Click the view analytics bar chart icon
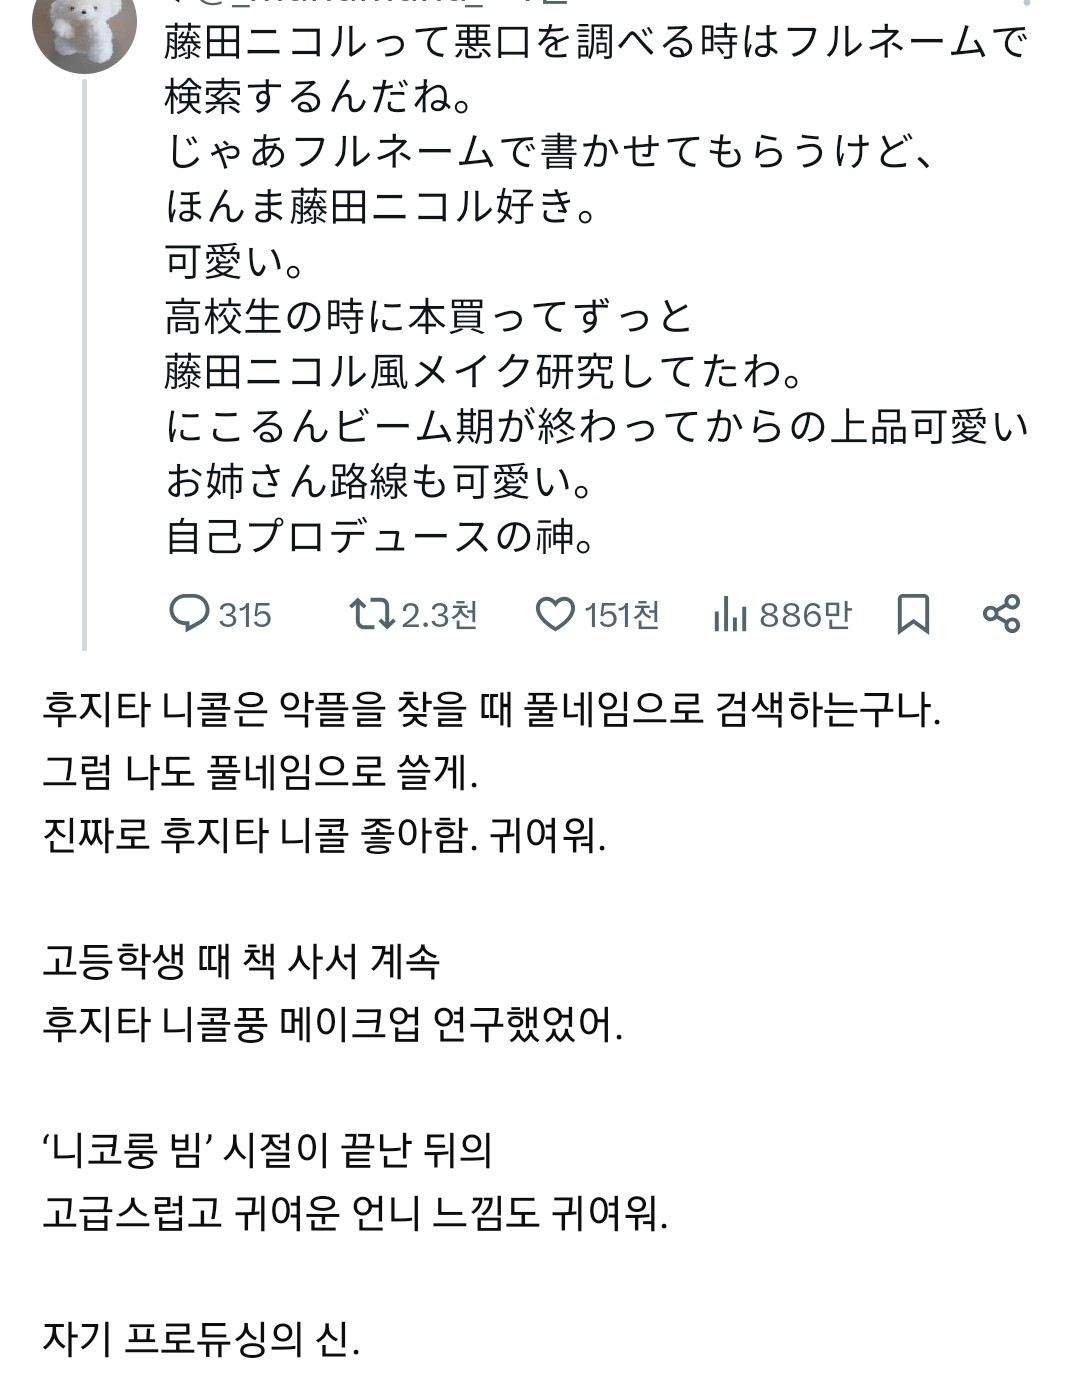This screenshot has width=1079, height=1379. [730, 614]
